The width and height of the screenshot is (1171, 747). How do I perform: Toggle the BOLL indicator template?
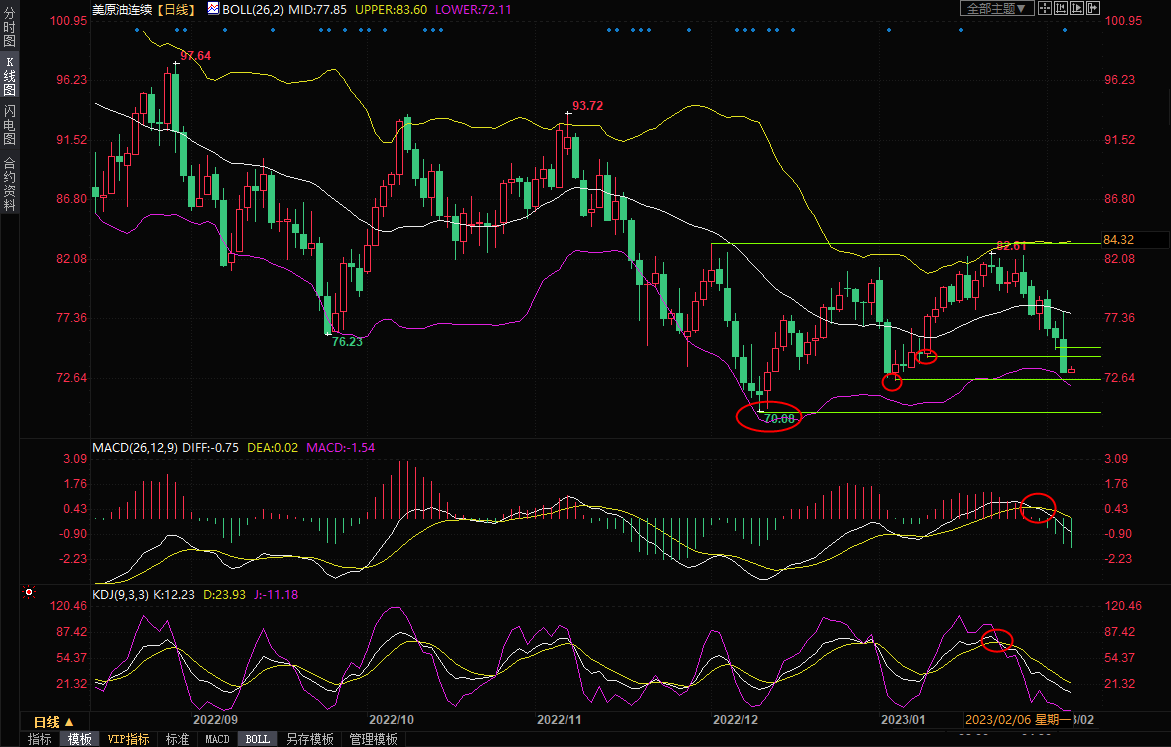tap(257, 739)
